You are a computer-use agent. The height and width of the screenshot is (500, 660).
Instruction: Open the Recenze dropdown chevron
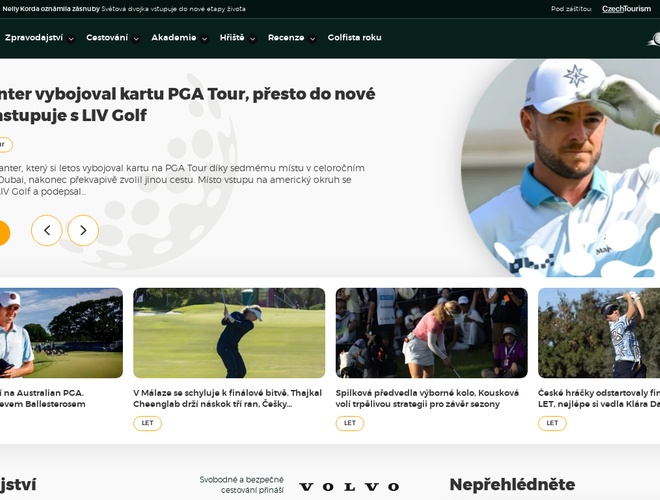(312, 39)
